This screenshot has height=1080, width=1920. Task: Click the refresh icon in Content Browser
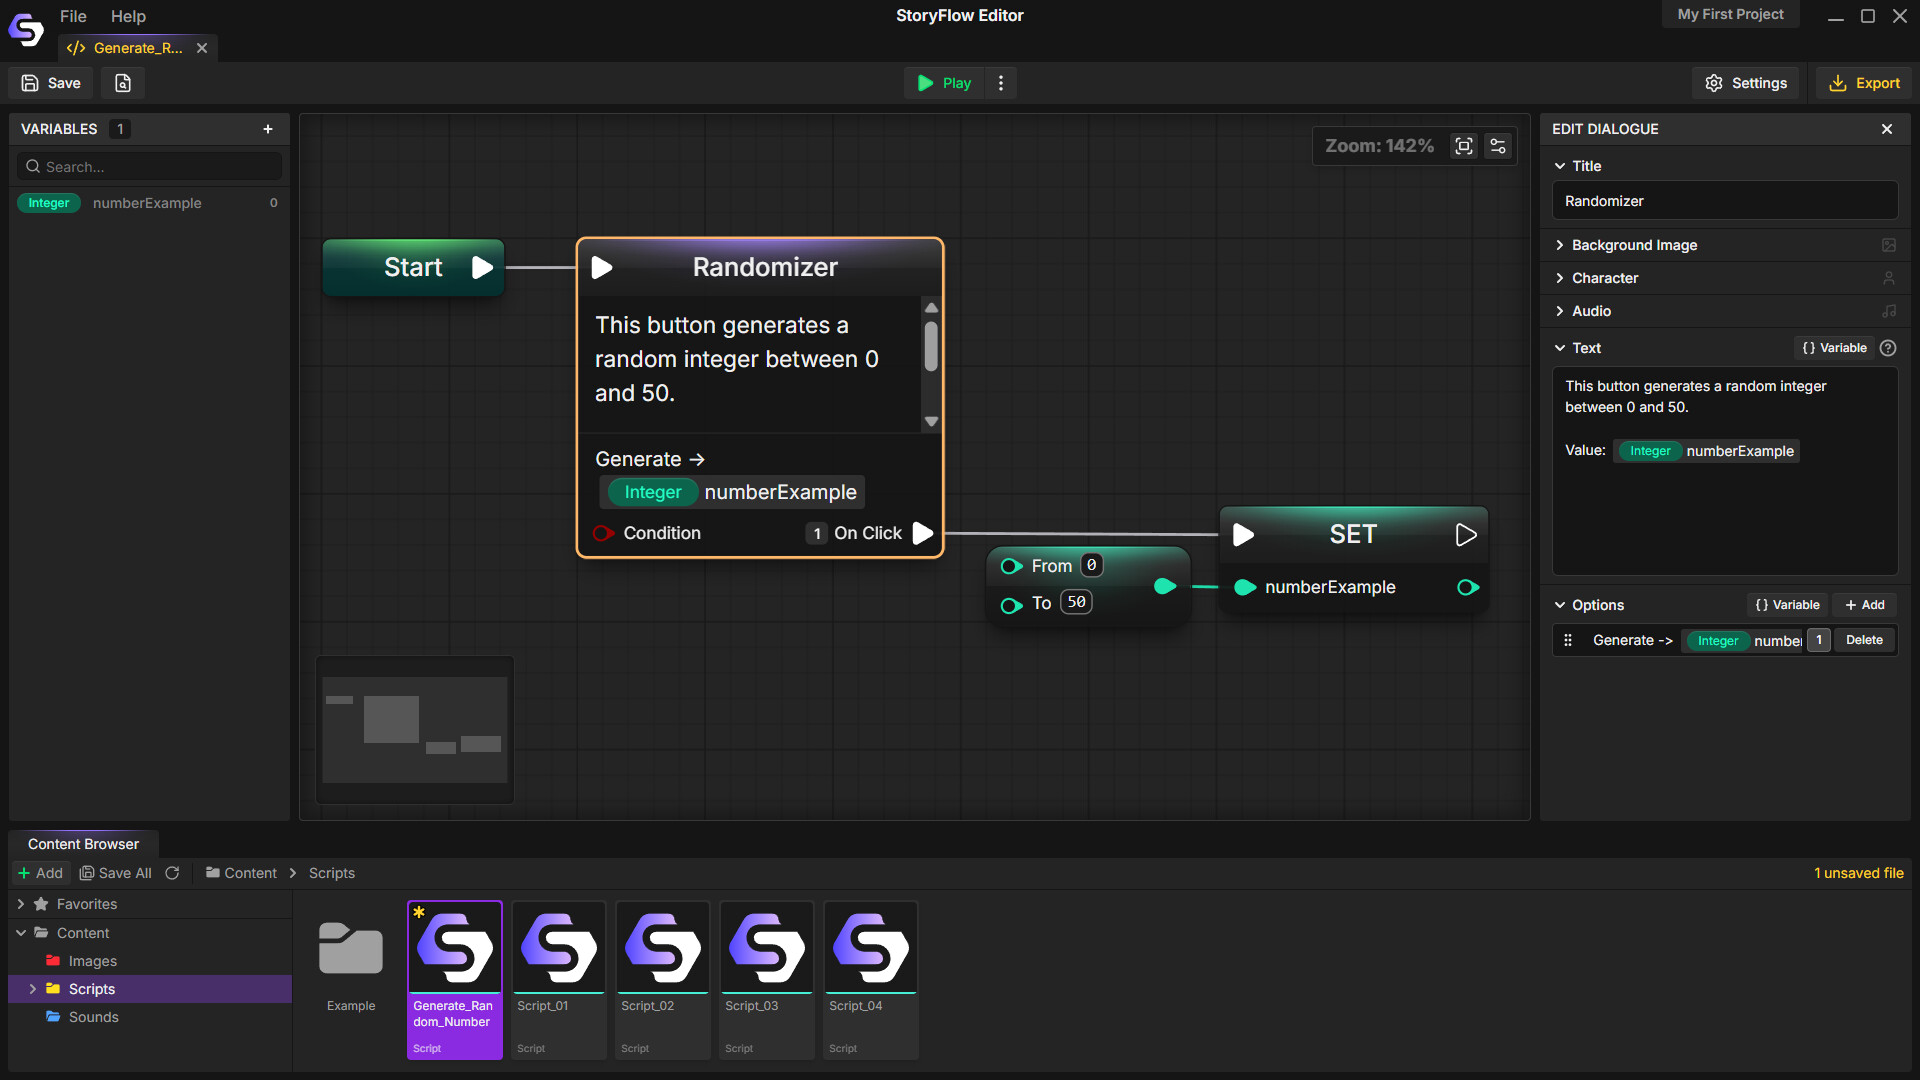[172, 873]
